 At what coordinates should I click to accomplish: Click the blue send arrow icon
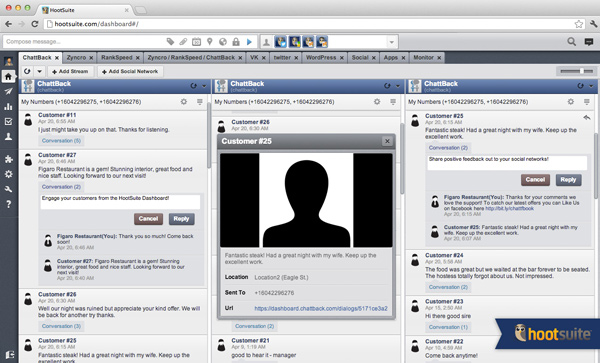pos(249,42)
